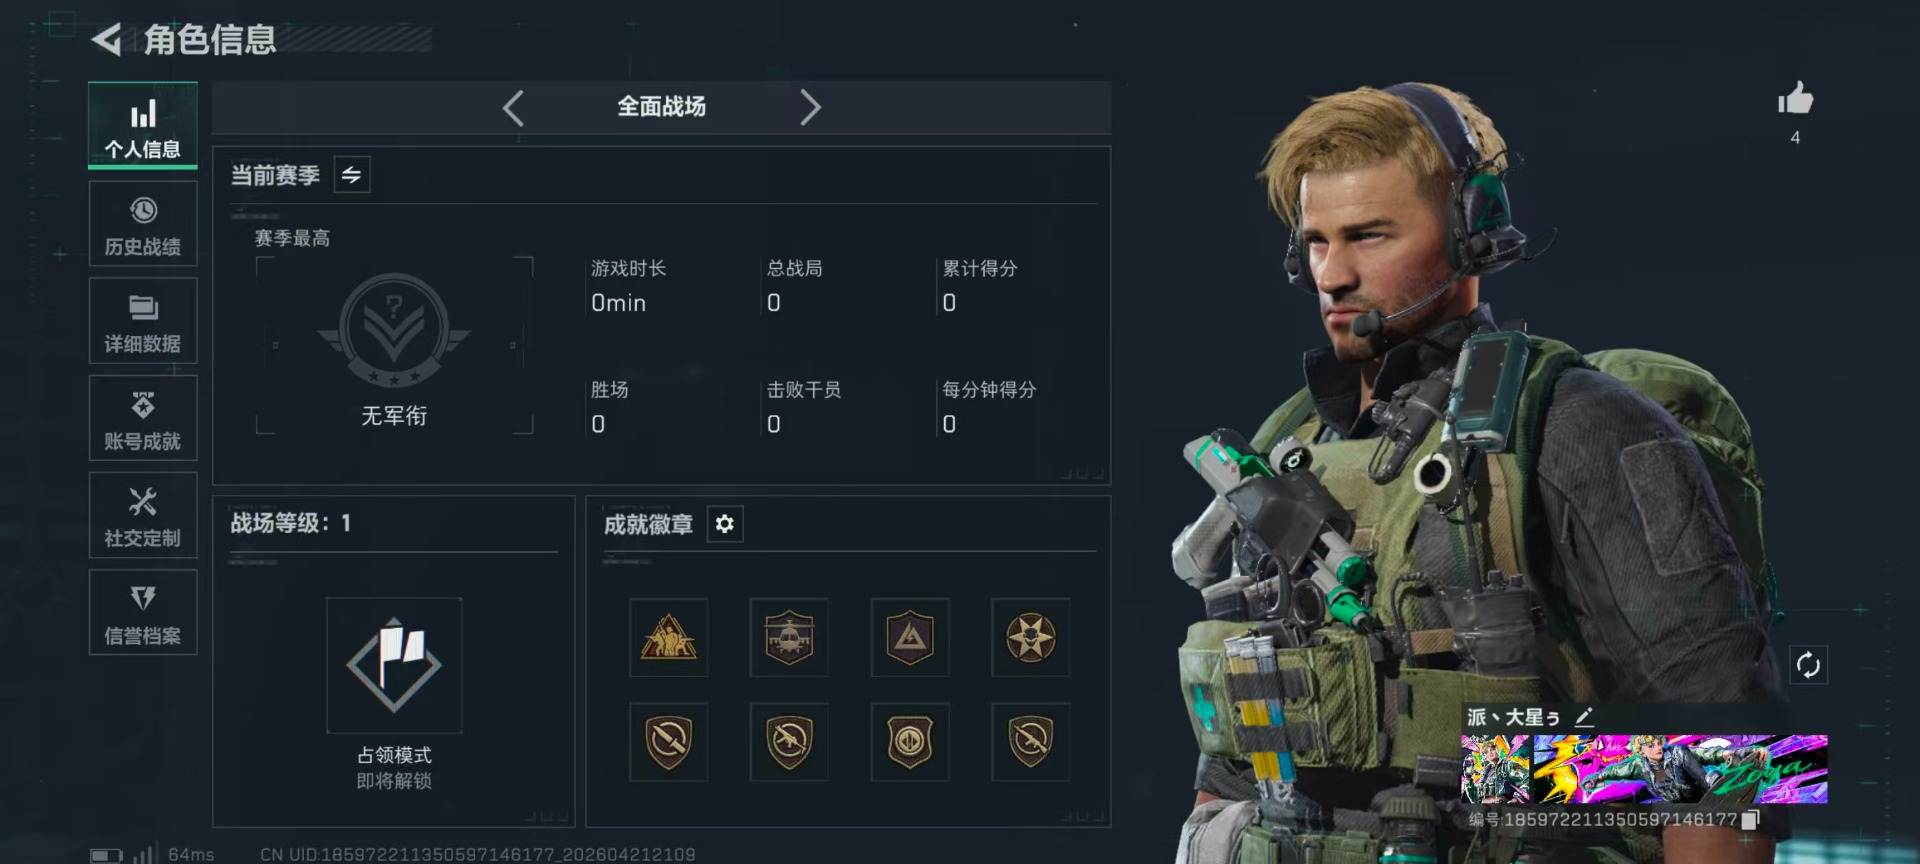The image size is (1920, 864).
Task: Click the rotate character refresh icon
Action: coord(1808,665)
